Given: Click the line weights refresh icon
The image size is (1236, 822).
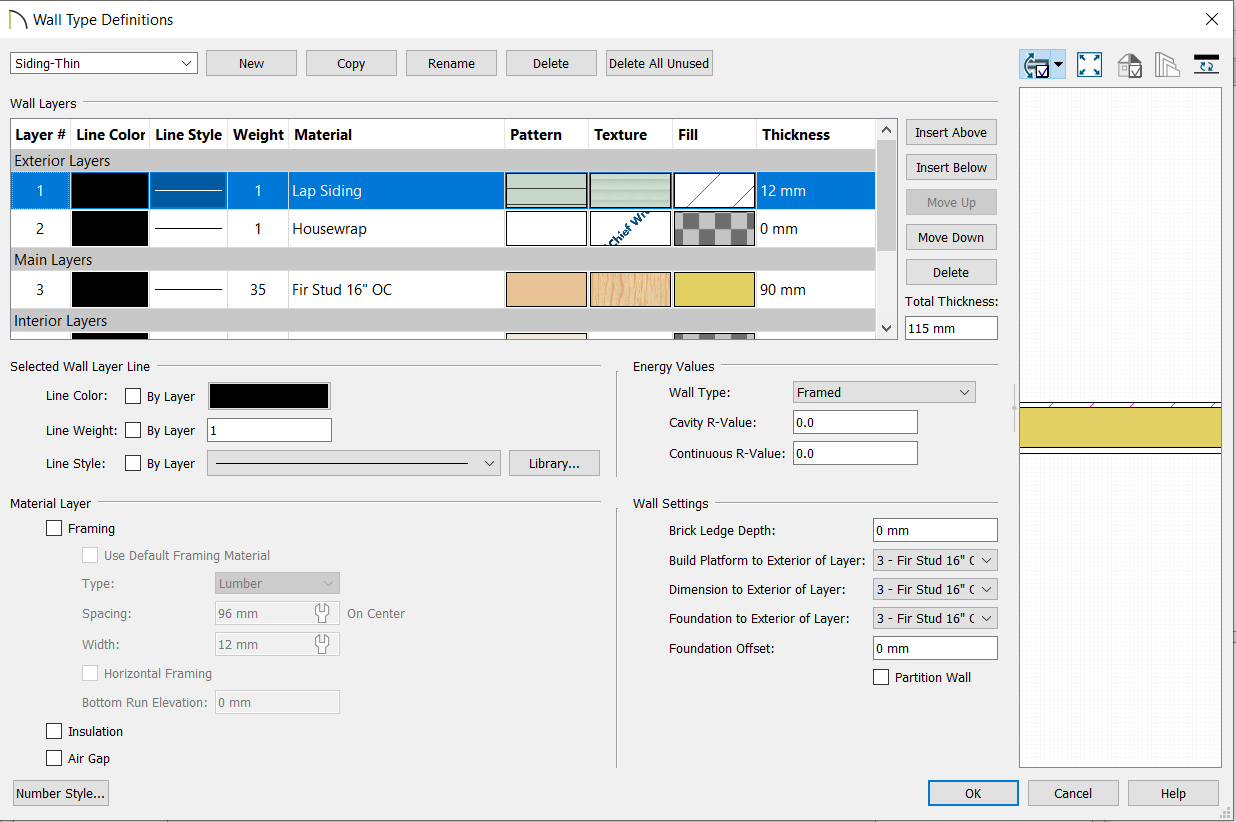Looking at the screenshot, I should pos(1207,65).
